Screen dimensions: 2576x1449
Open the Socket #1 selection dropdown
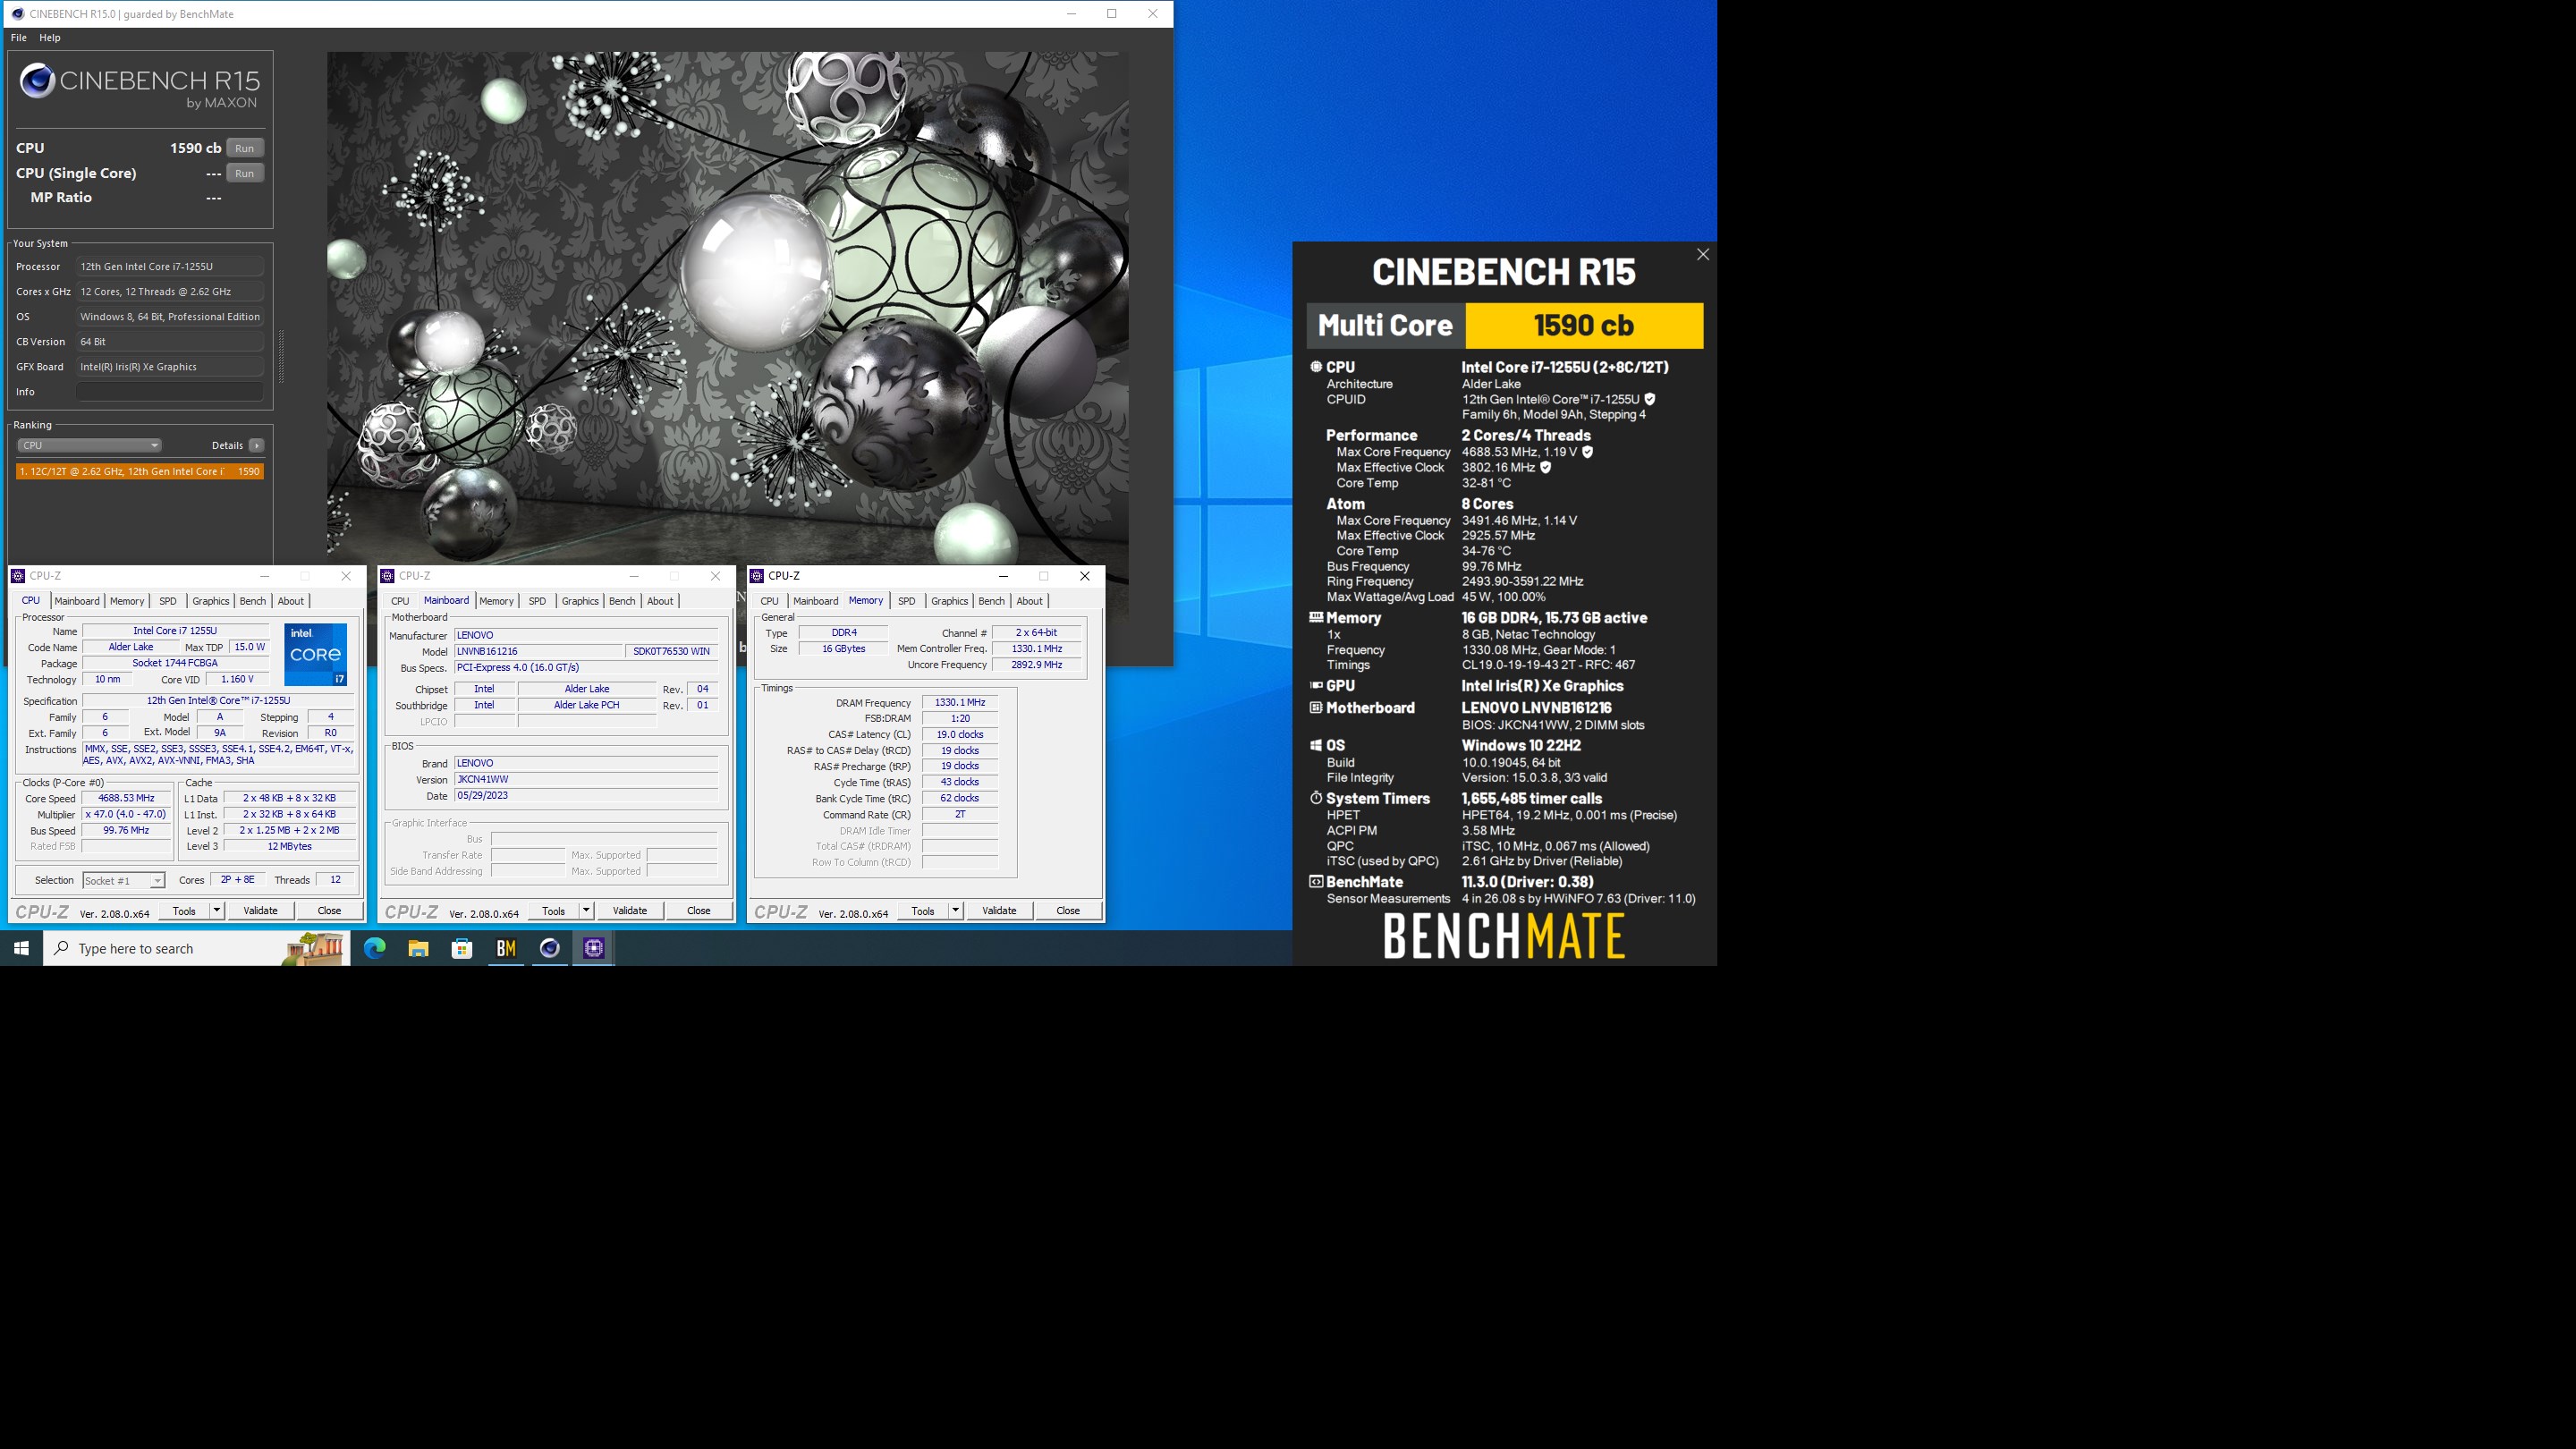[123, 881]
